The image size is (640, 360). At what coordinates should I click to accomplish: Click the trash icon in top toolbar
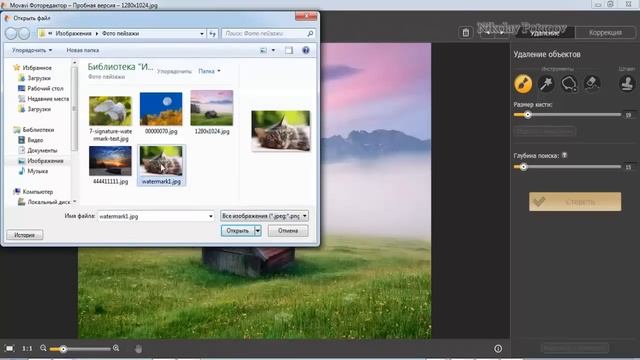click(x=466, y=33)
